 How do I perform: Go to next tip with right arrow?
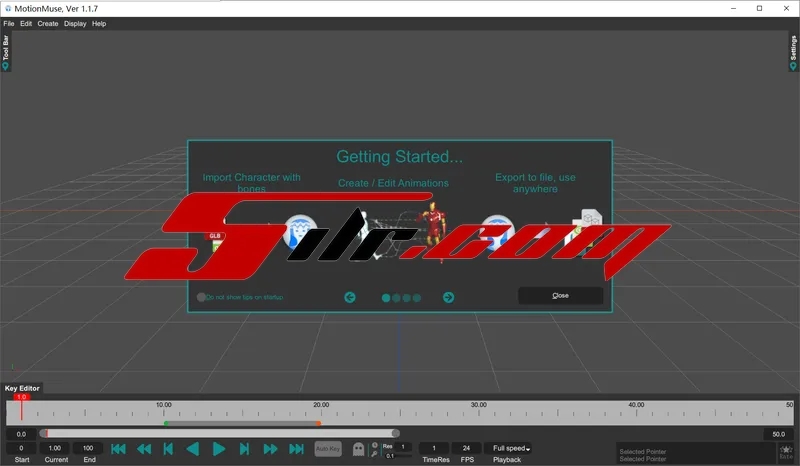click(448, 297)
